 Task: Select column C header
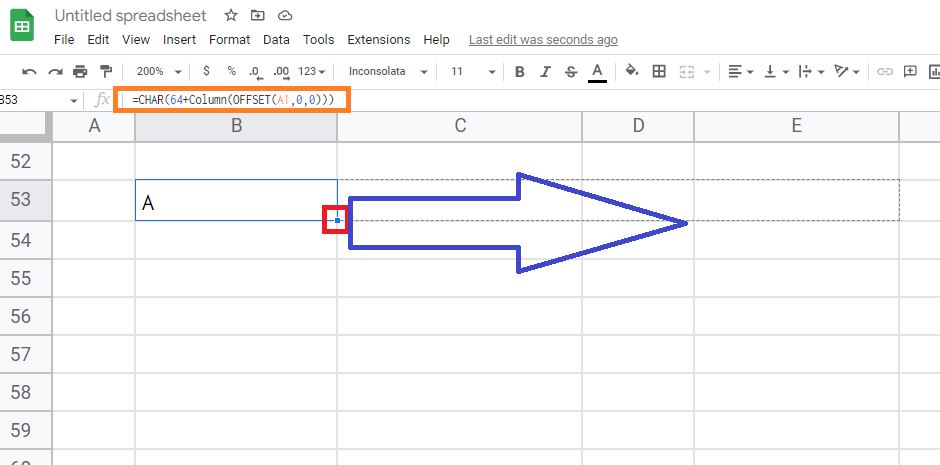[x=460, y=126]
